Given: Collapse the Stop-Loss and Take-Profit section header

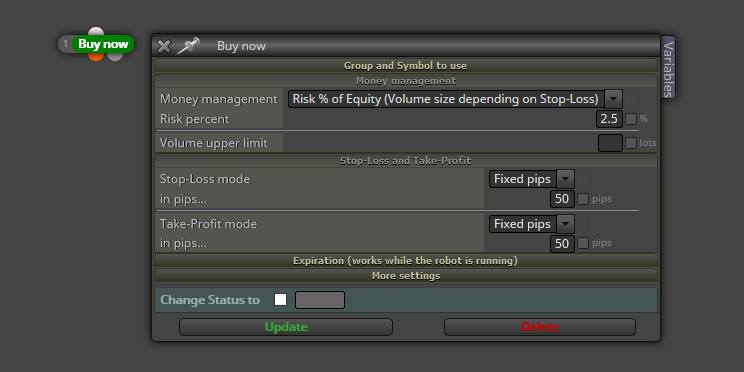Looking at the screenshot, I should click(406, 160).
